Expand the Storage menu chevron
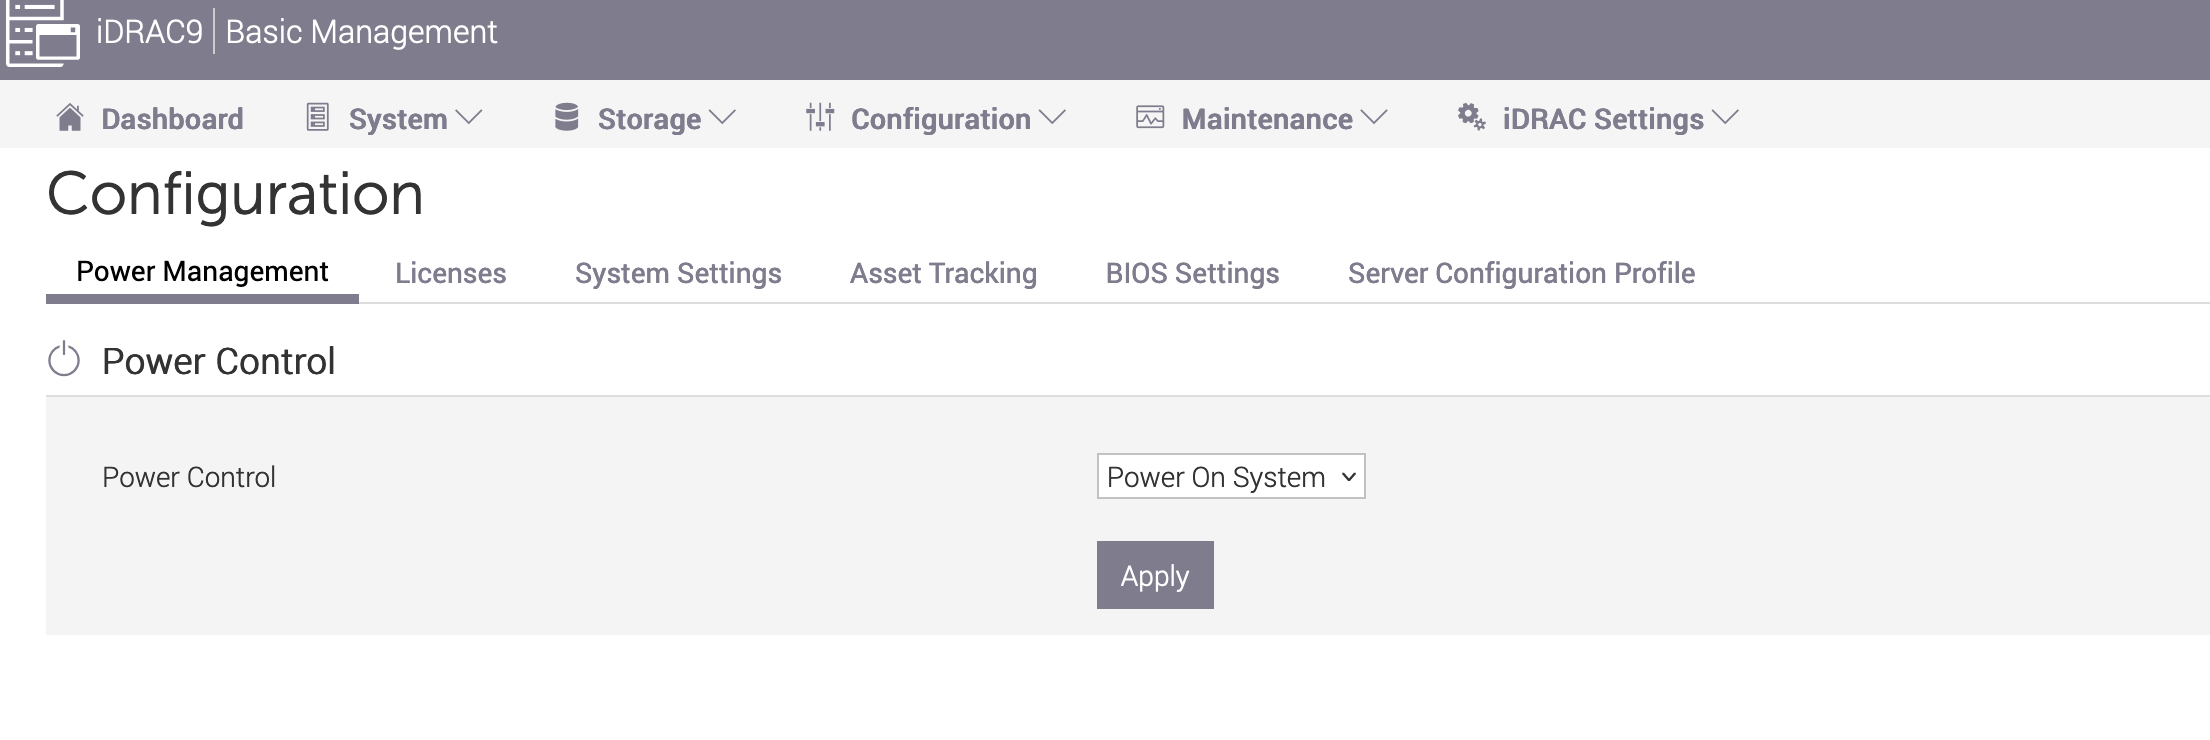Image resolution: width=2210 pixels, height=740 pixels. (722, 118)
